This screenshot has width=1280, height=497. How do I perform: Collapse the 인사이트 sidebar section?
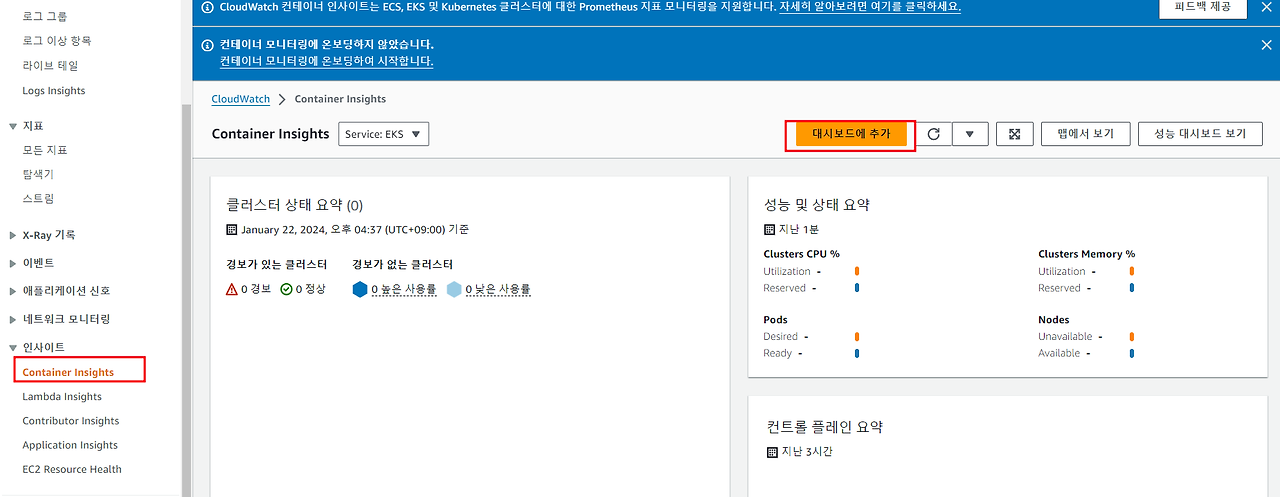(x=13, y=347)
